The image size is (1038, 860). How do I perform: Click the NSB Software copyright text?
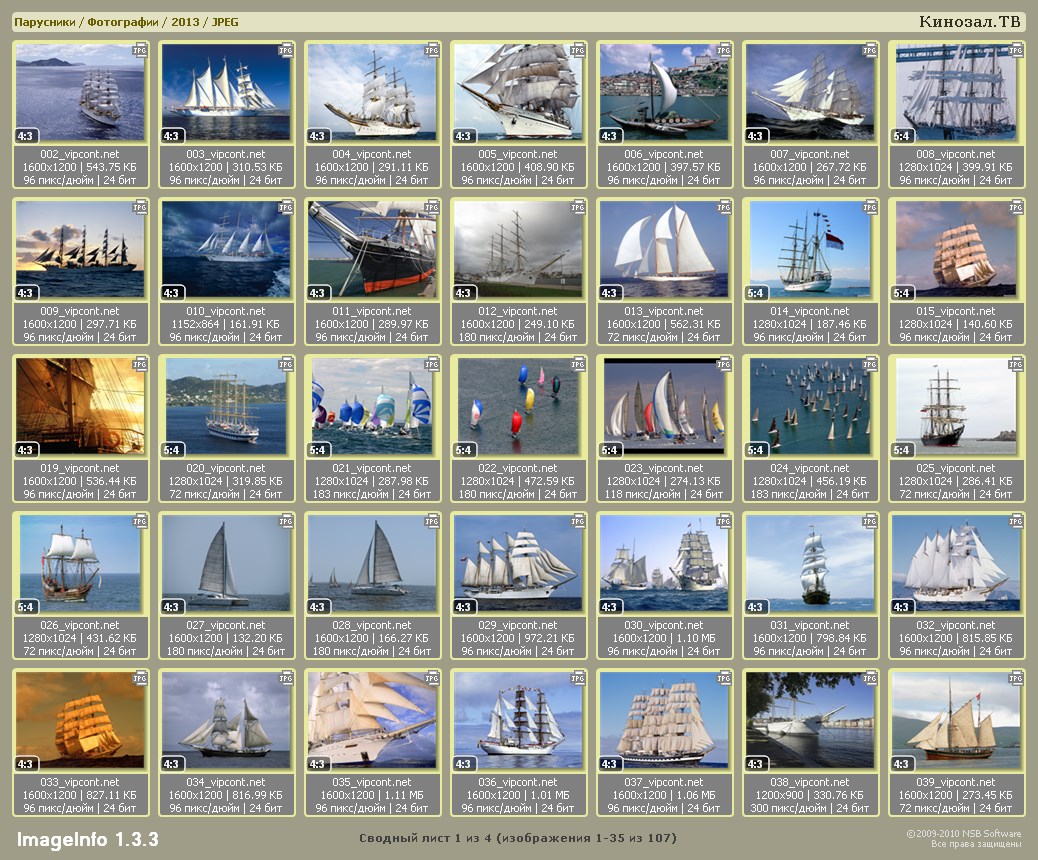click(x=963, y=838)
